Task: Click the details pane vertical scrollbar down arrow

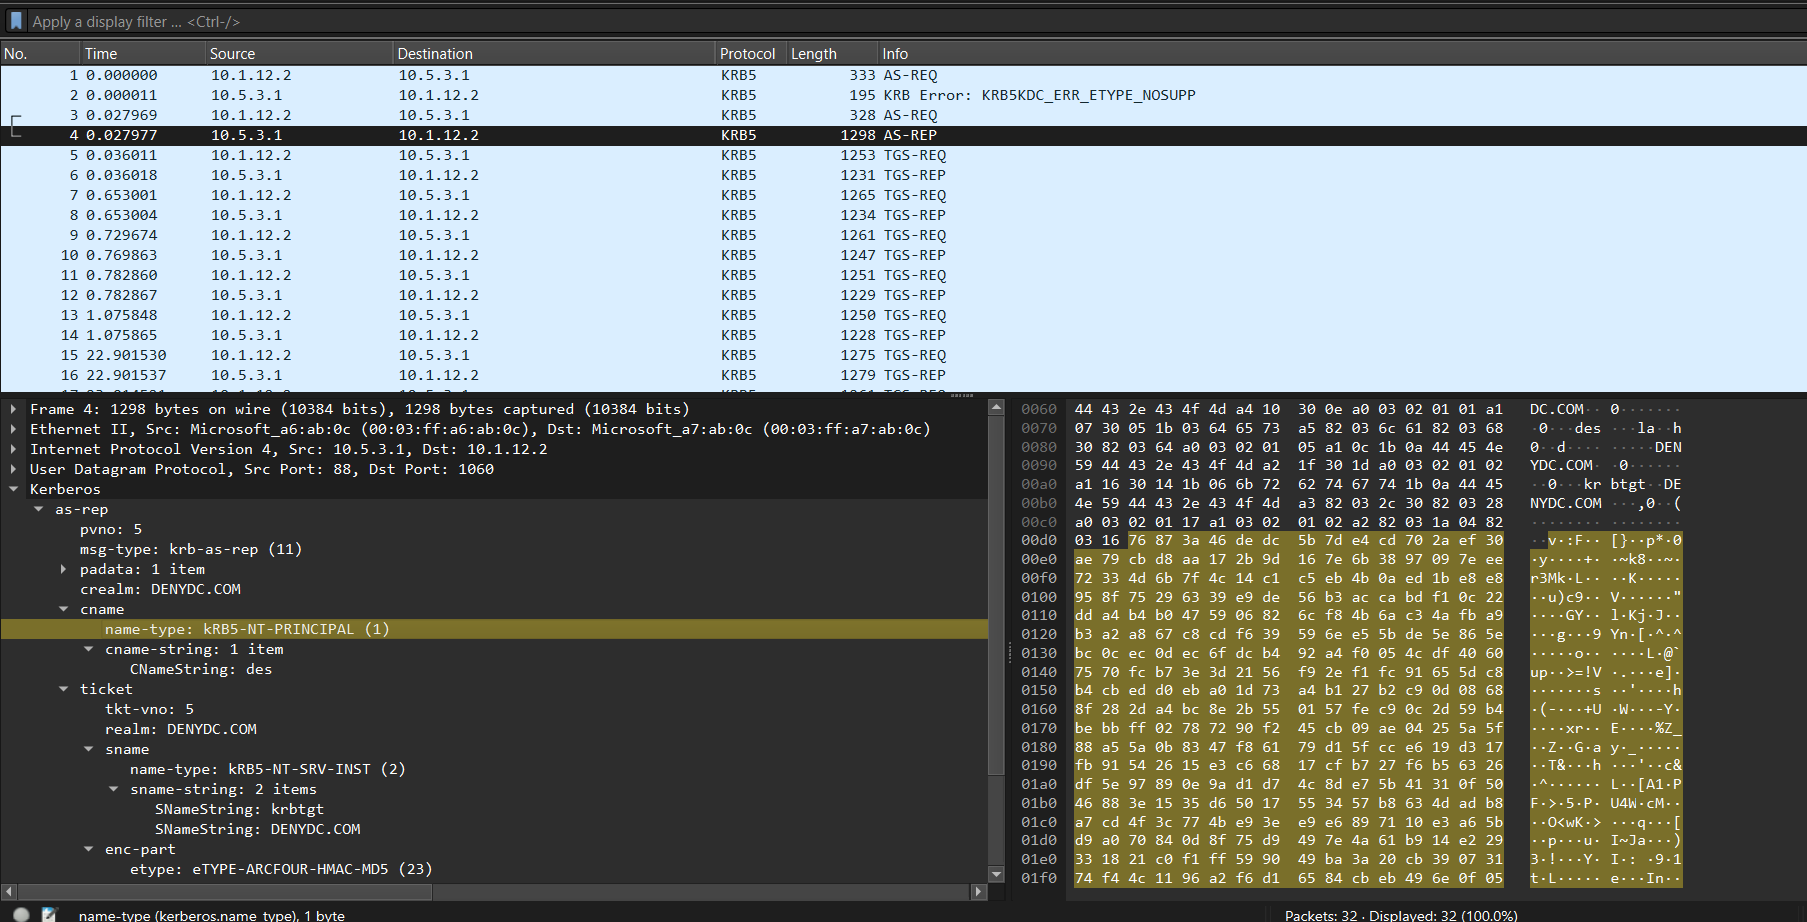Action: pyautogui.click(x=996, y=874)
